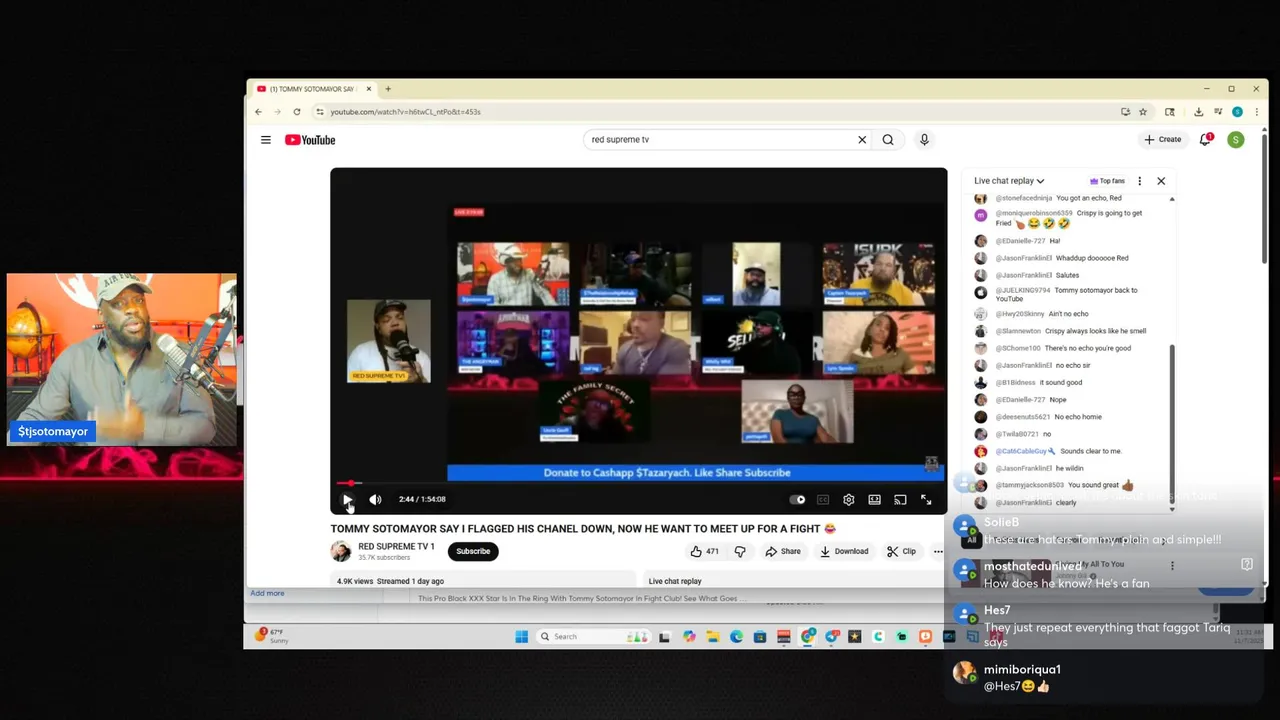Viewport: 1280px width, 720px height.
Task: Open live chat more options menu
Action: (x=1139, y=181)
